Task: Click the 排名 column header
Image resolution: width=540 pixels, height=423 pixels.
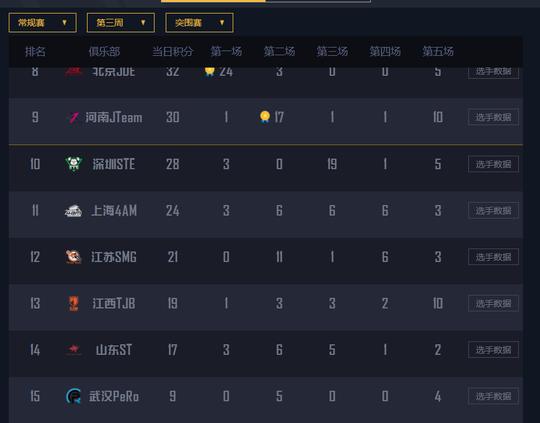Action: [x=35, y=52]
